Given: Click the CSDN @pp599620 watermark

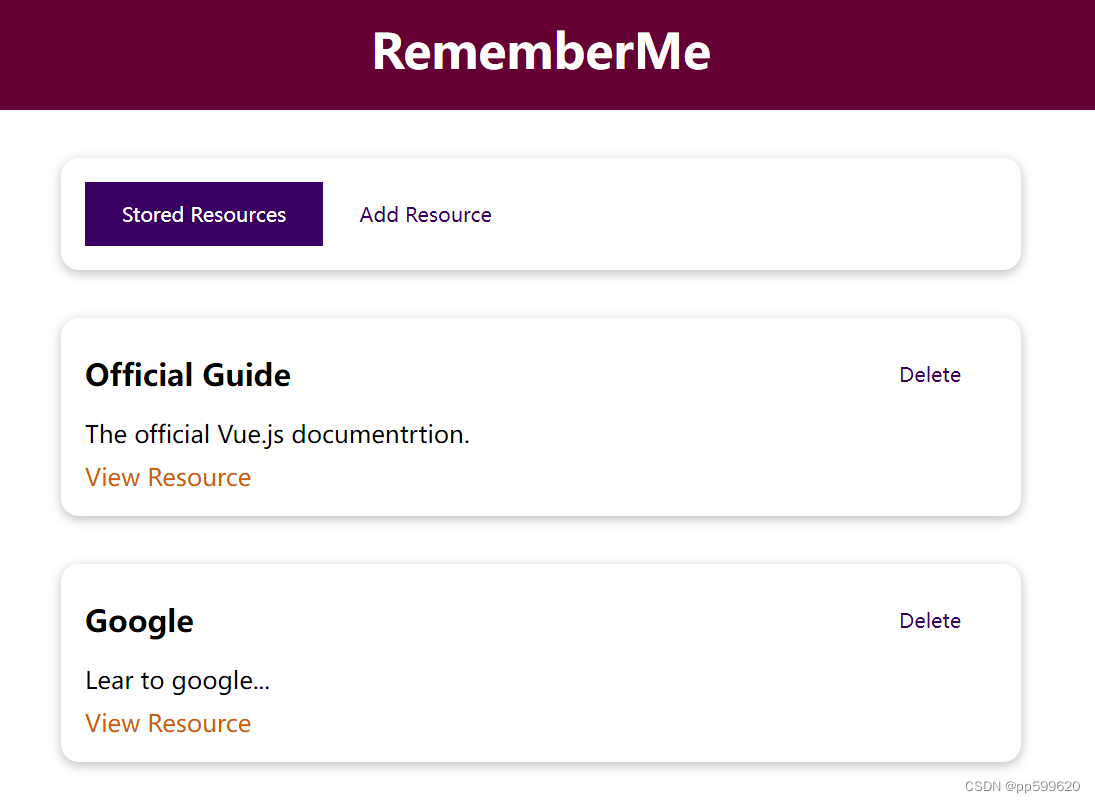Looking at the screenshot, I should [x=1022, y=786].
